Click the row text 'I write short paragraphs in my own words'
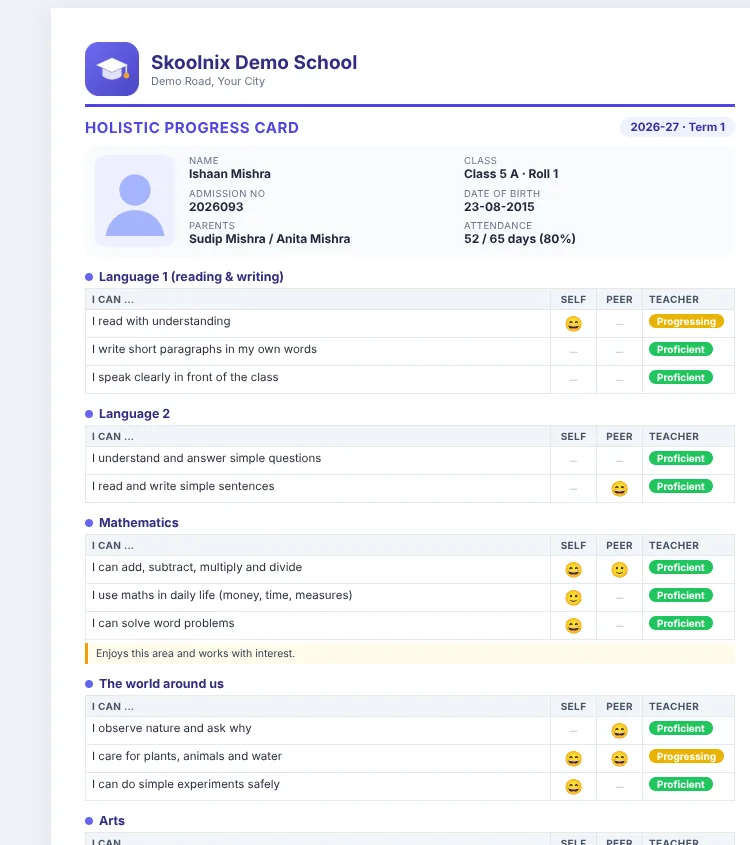This screenshot has height=845, width=750. pyautogui.click(x=204, y=349)
